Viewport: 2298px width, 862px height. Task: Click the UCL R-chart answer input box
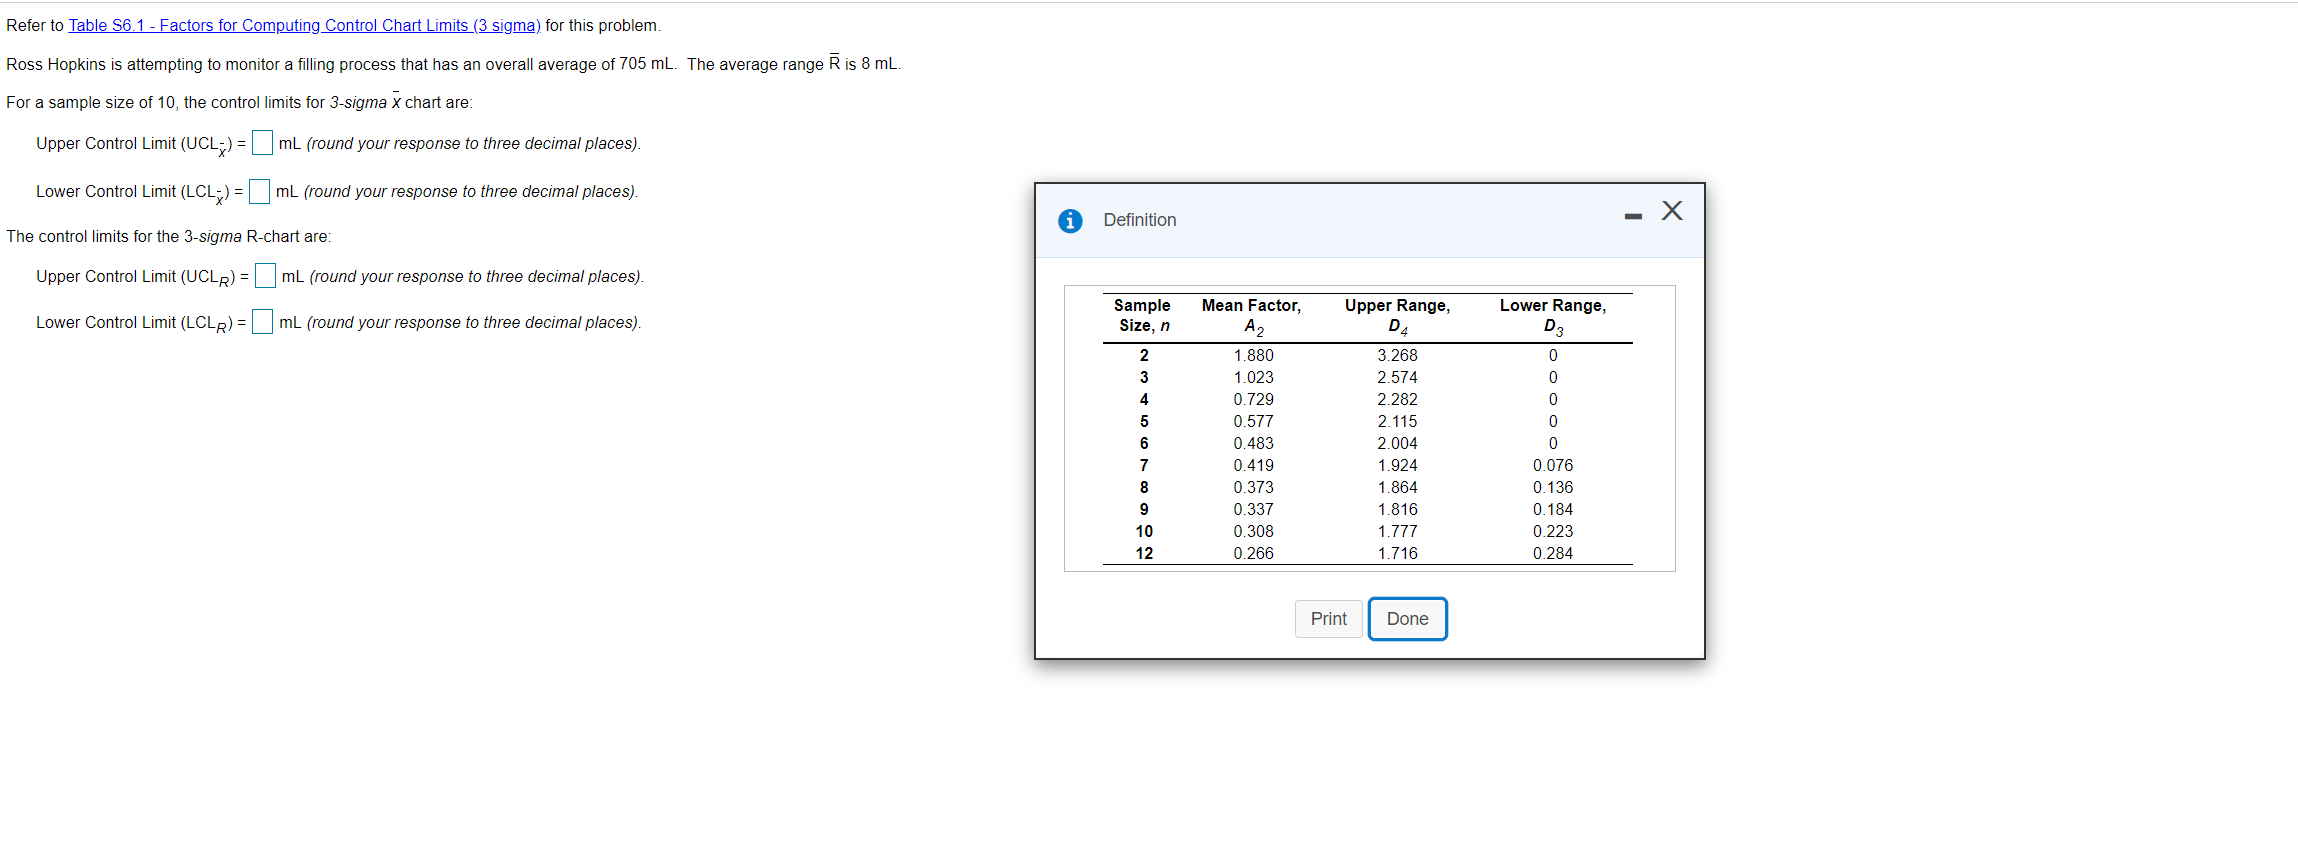[x=265, y=275]
